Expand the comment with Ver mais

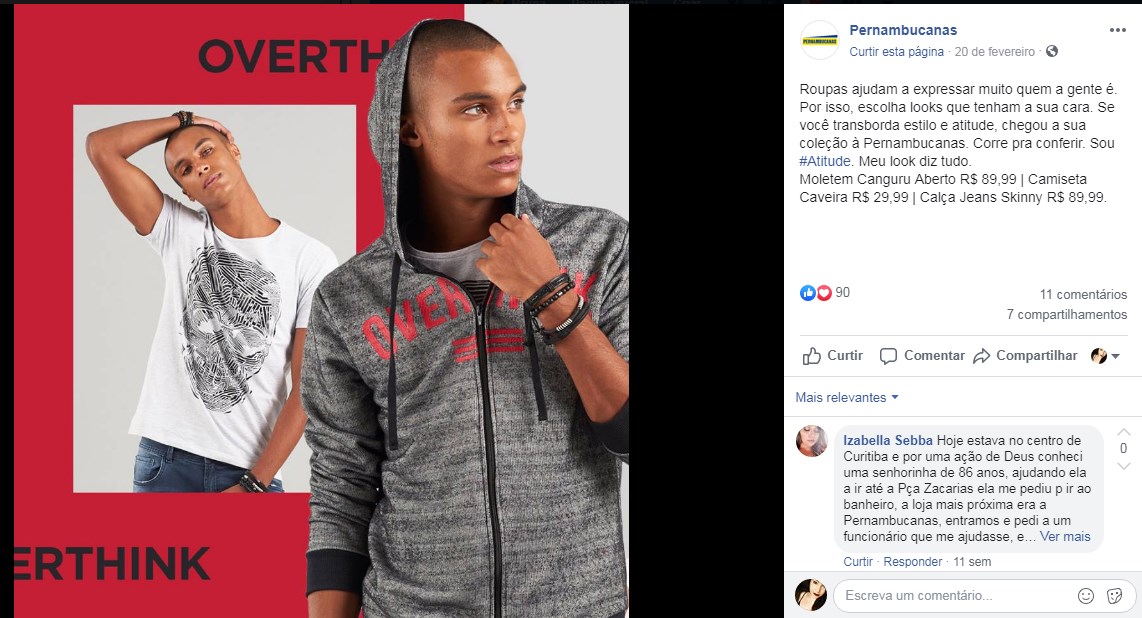[1065, 536]
